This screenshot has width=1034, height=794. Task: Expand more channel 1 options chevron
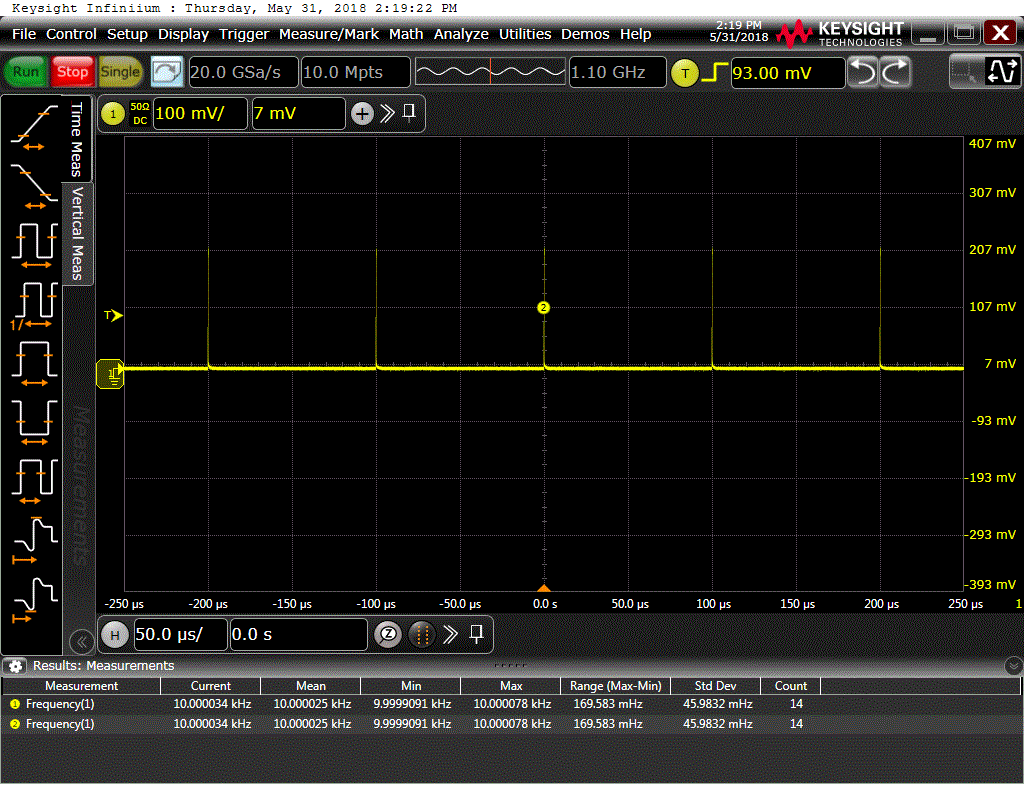387,114
